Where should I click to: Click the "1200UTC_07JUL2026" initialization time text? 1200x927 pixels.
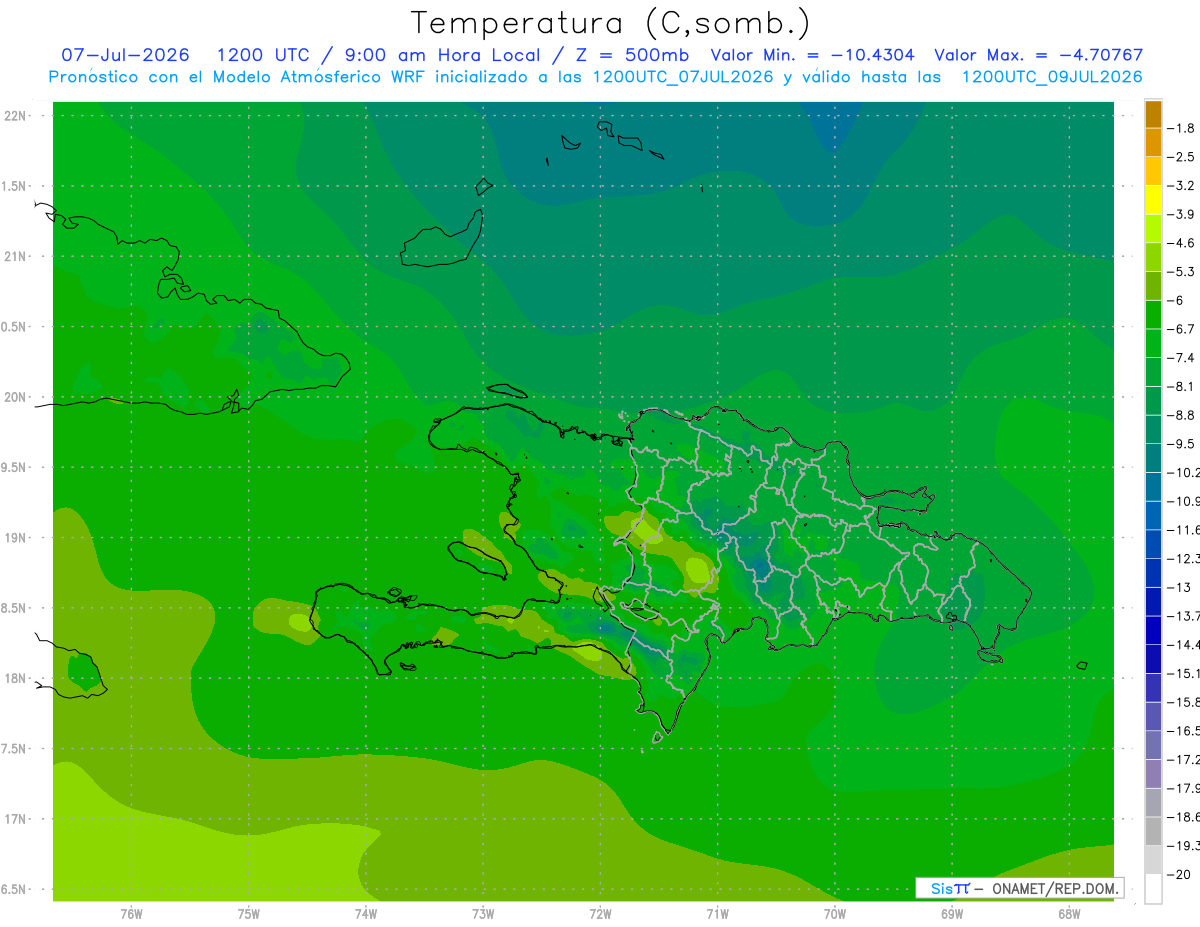(x=683, y=77)
